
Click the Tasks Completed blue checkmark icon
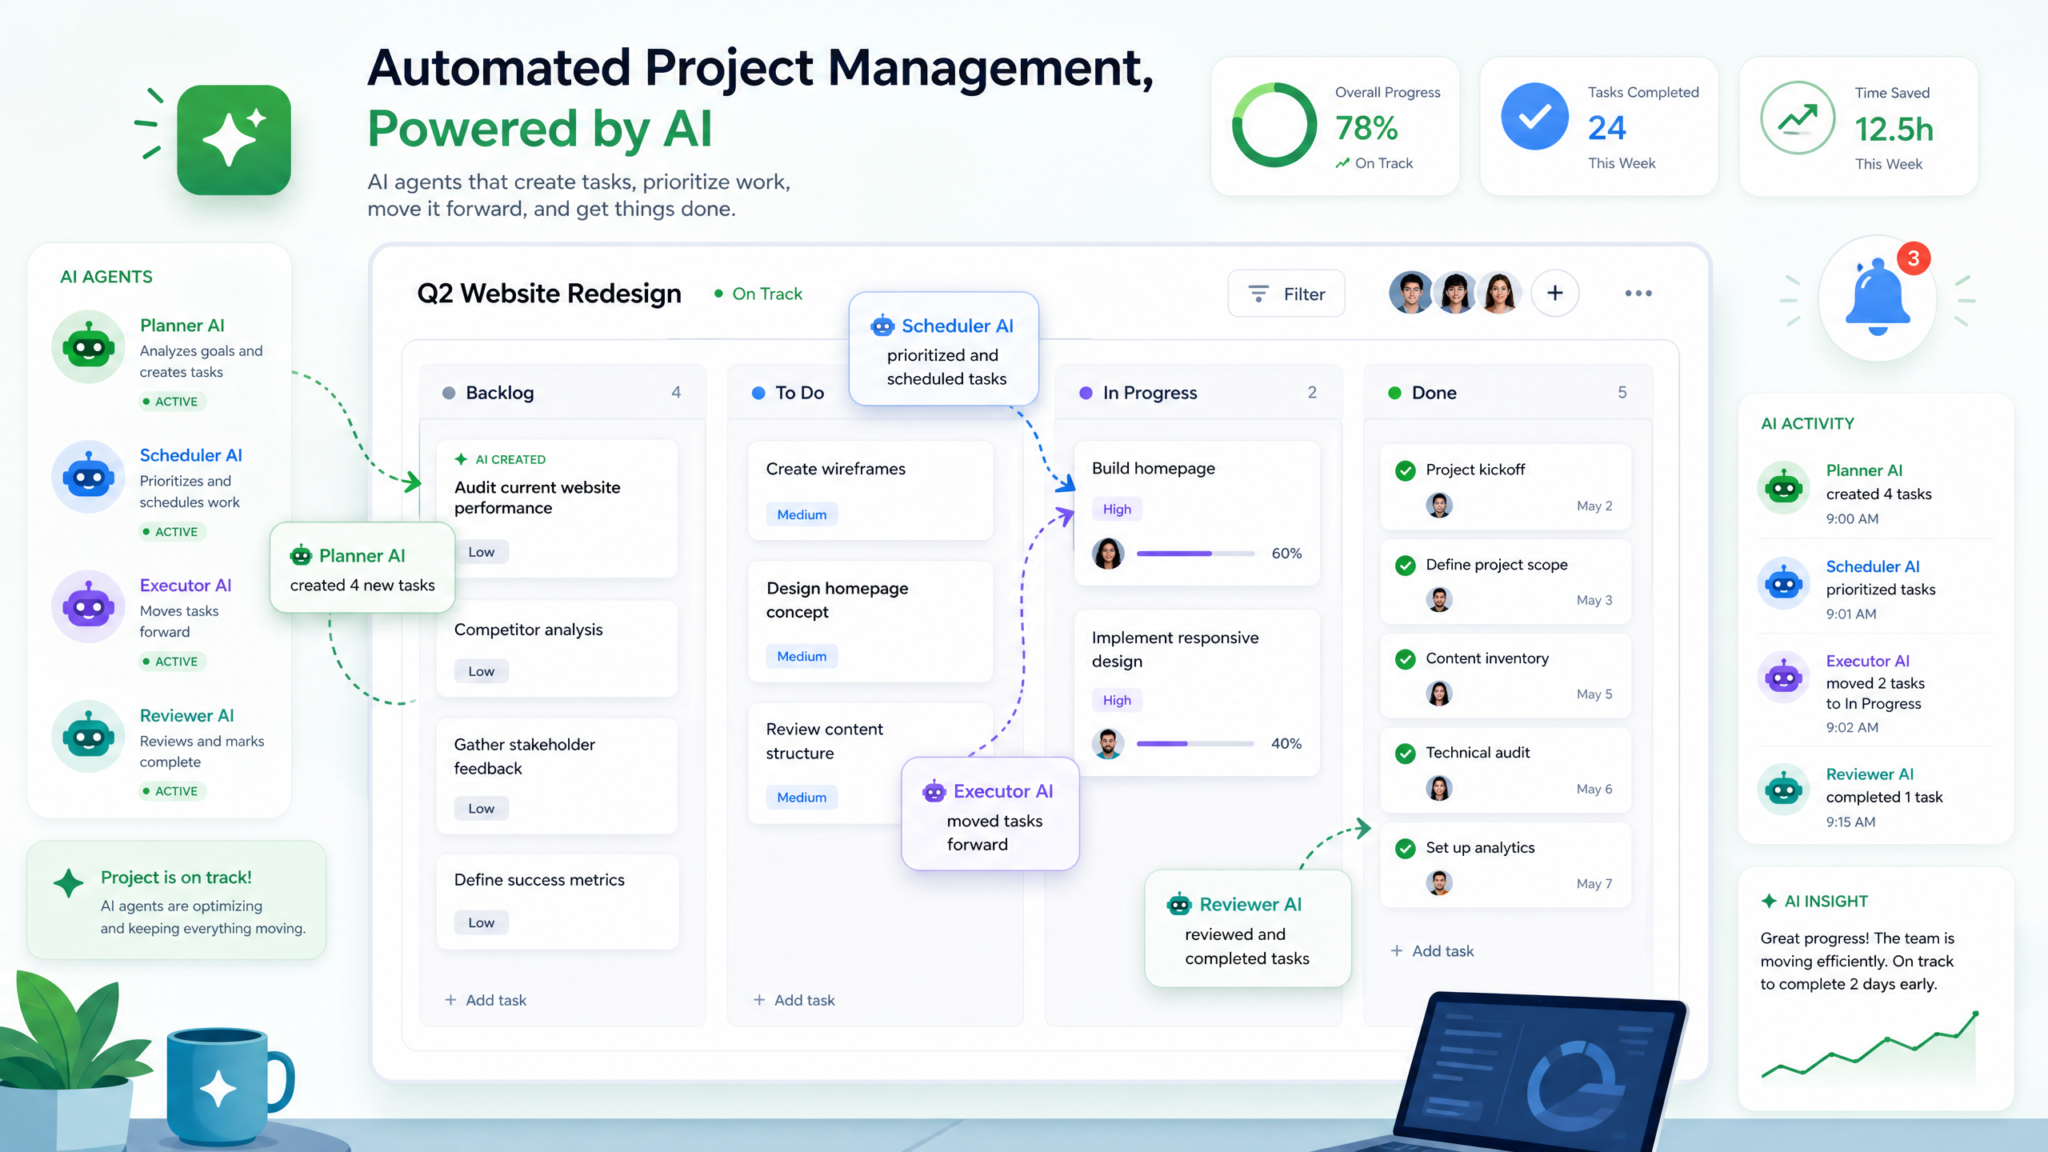coord(1535,117)
